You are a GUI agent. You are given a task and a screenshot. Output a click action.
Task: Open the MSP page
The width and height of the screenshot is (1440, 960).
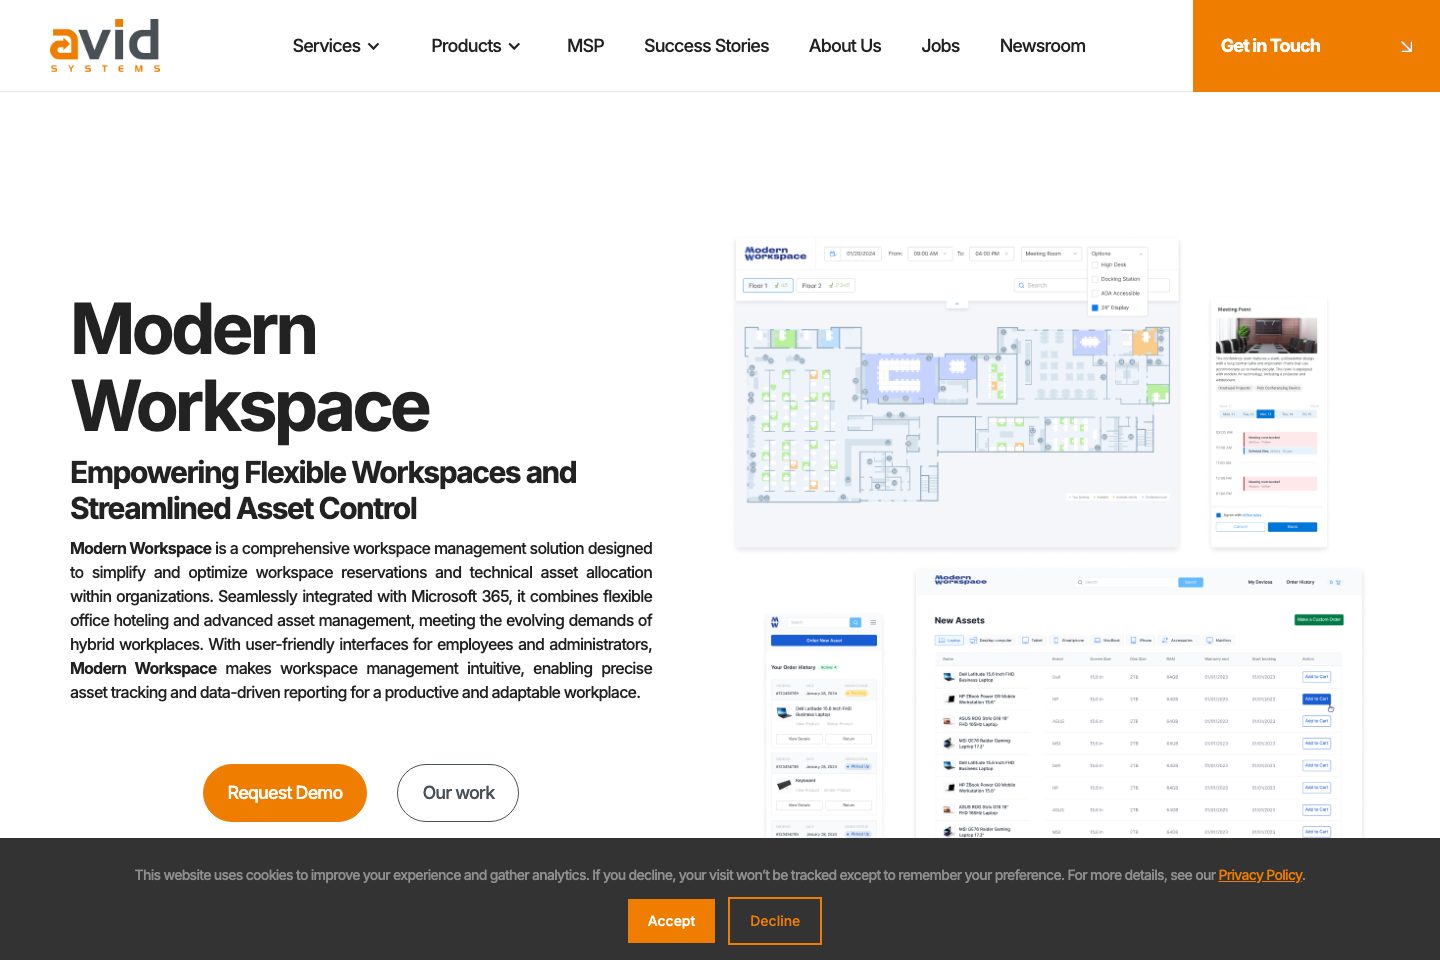(x=585, y=46)
